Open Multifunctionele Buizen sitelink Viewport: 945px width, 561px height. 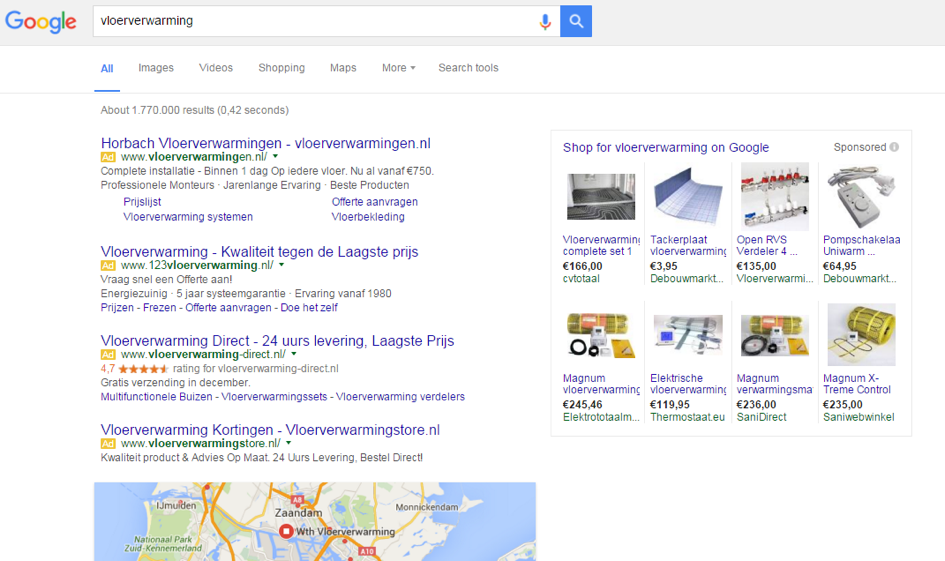[156, 397]
